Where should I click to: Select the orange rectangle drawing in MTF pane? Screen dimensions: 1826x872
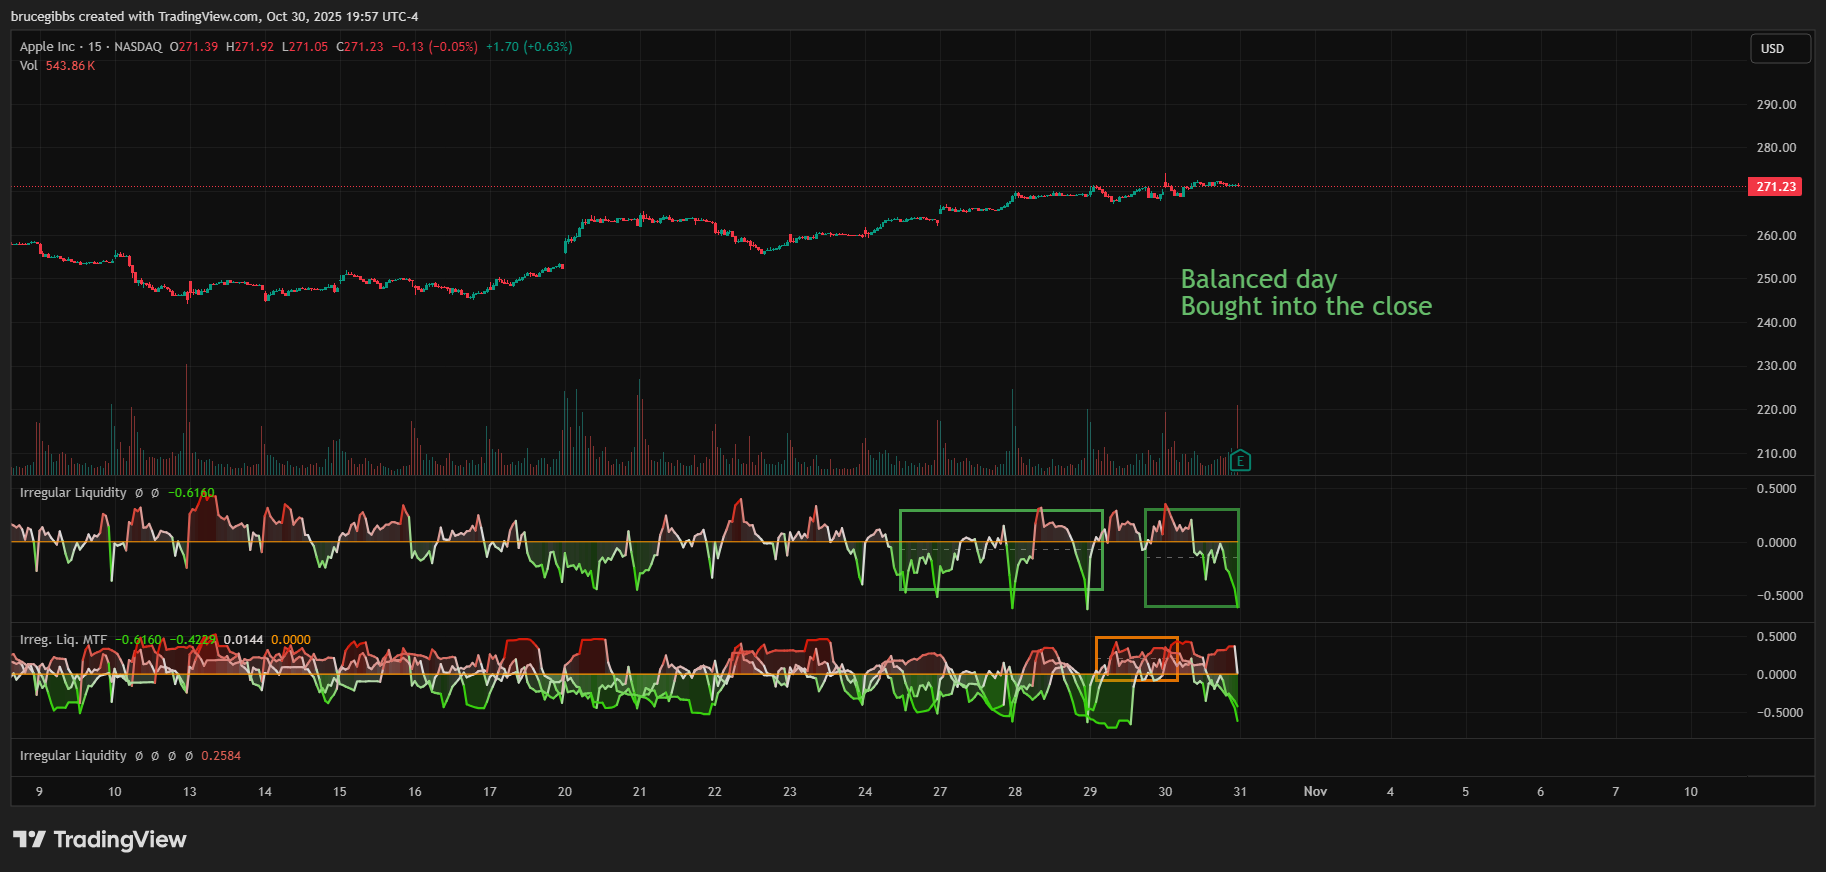point(1136,638)
